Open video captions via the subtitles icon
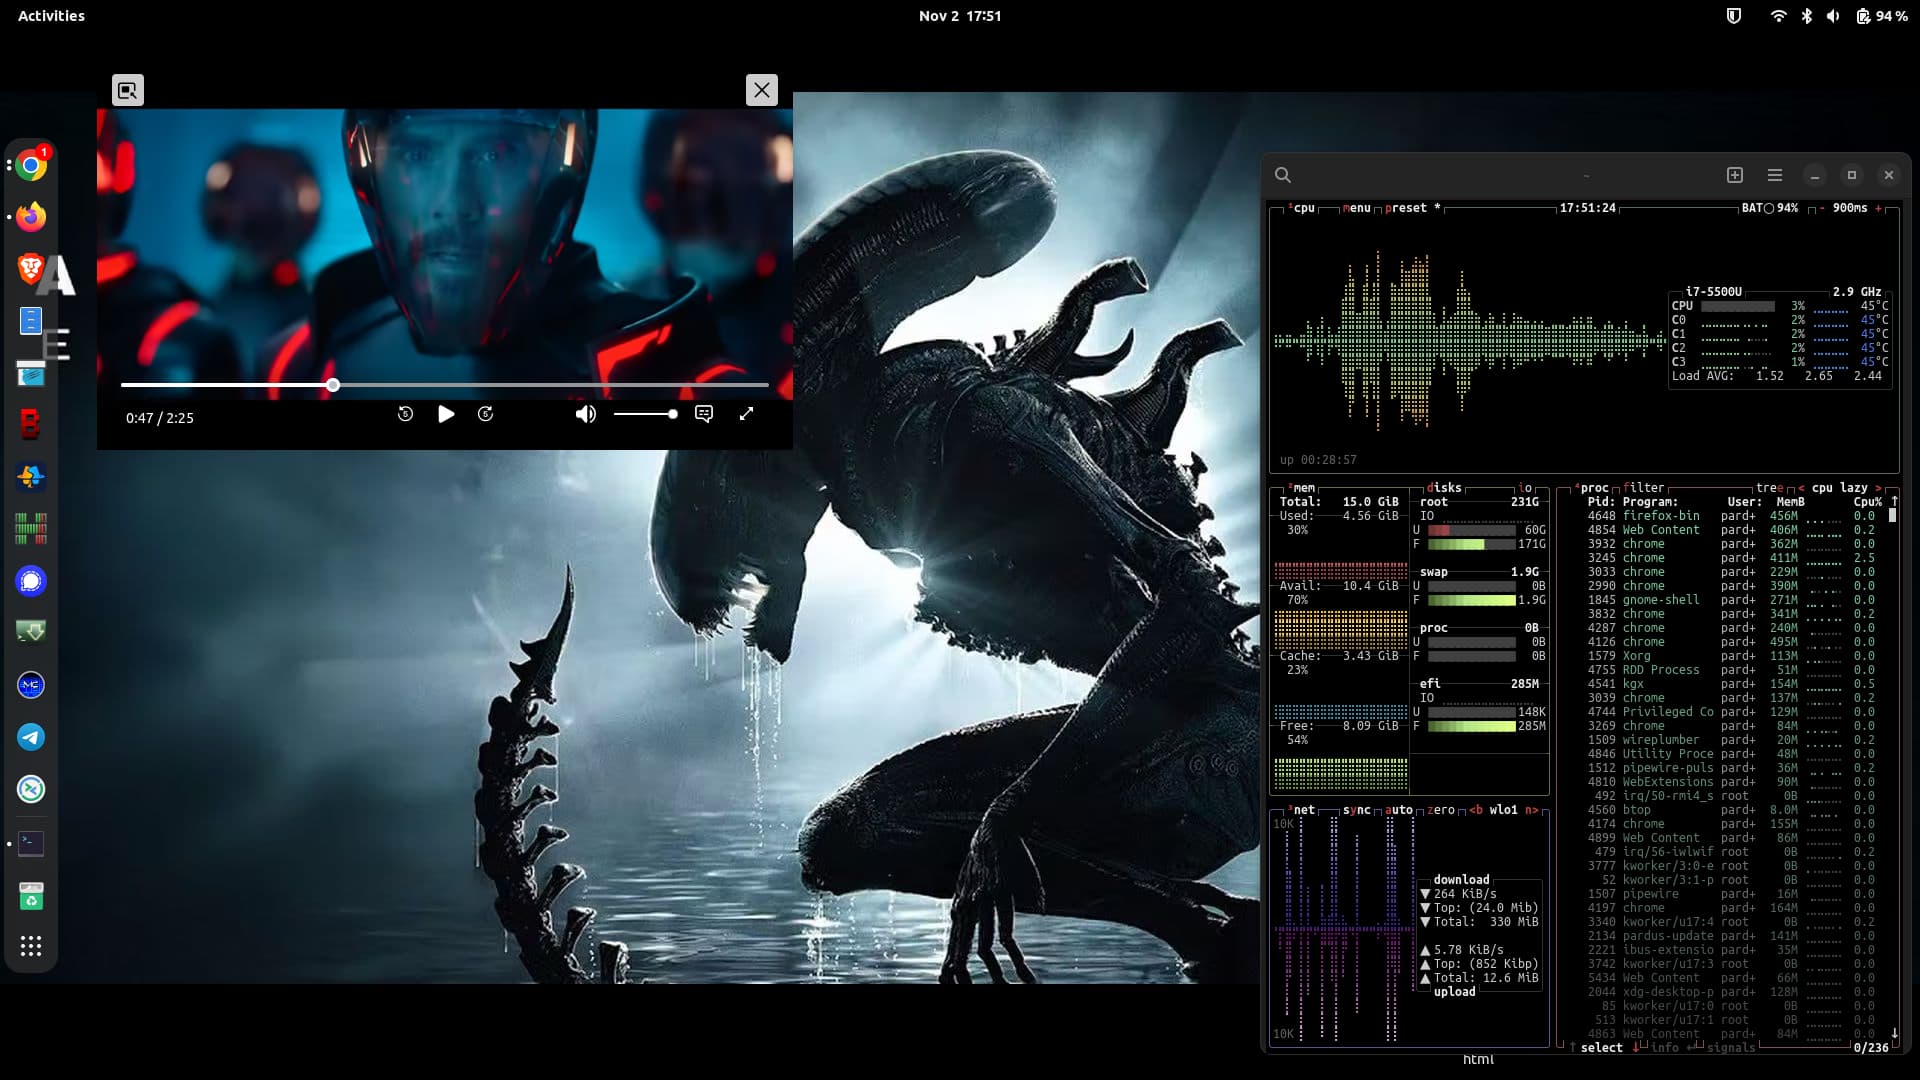 coord(704,414)
